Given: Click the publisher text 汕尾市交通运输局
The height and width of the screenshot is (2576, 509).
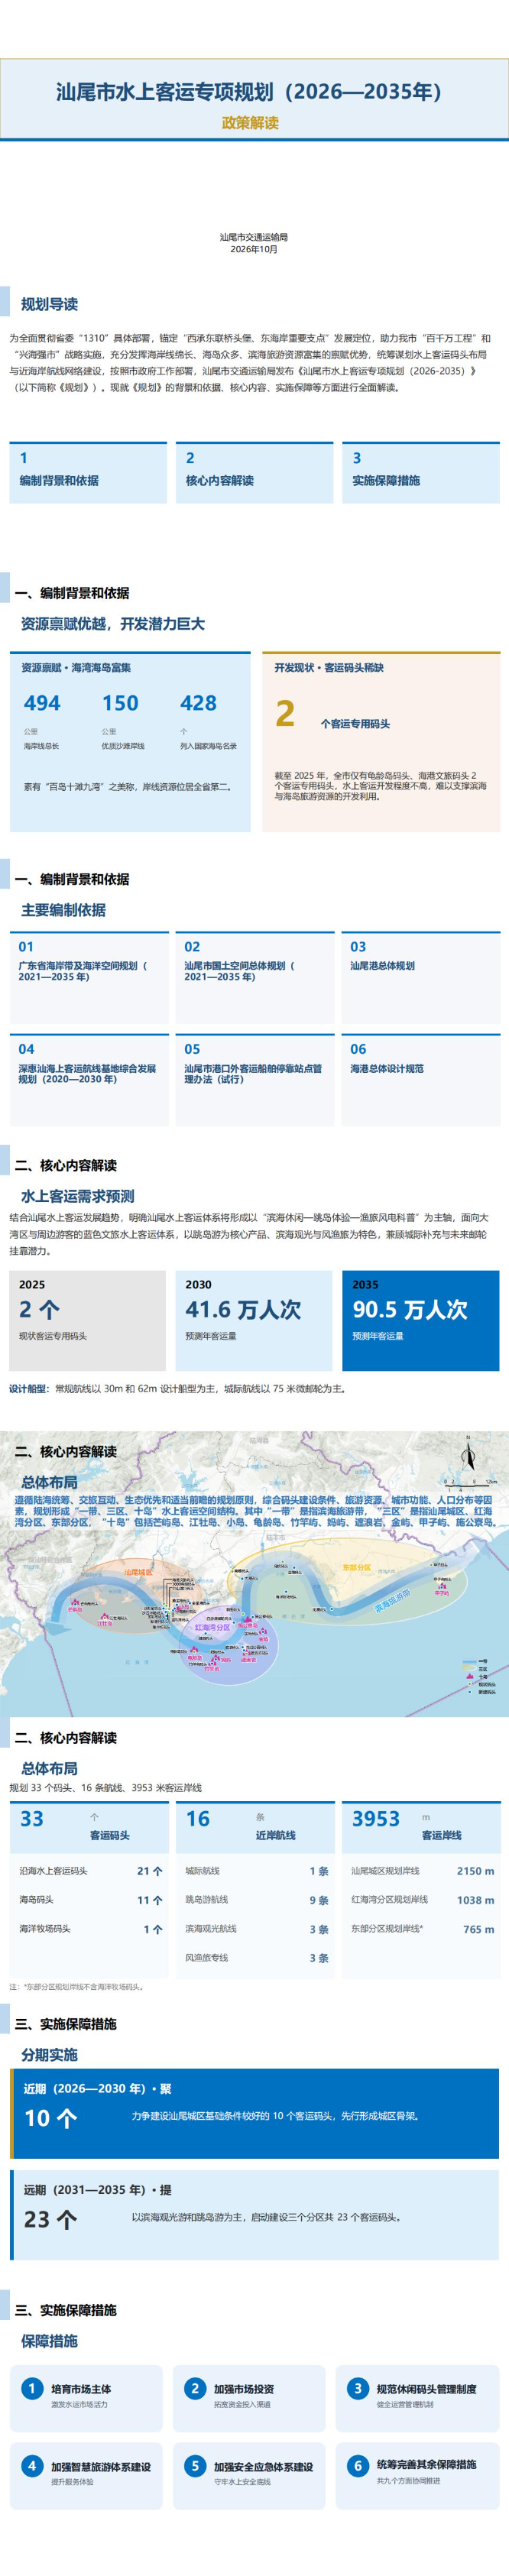Looking at the screenshot, I should coord(254,237).
